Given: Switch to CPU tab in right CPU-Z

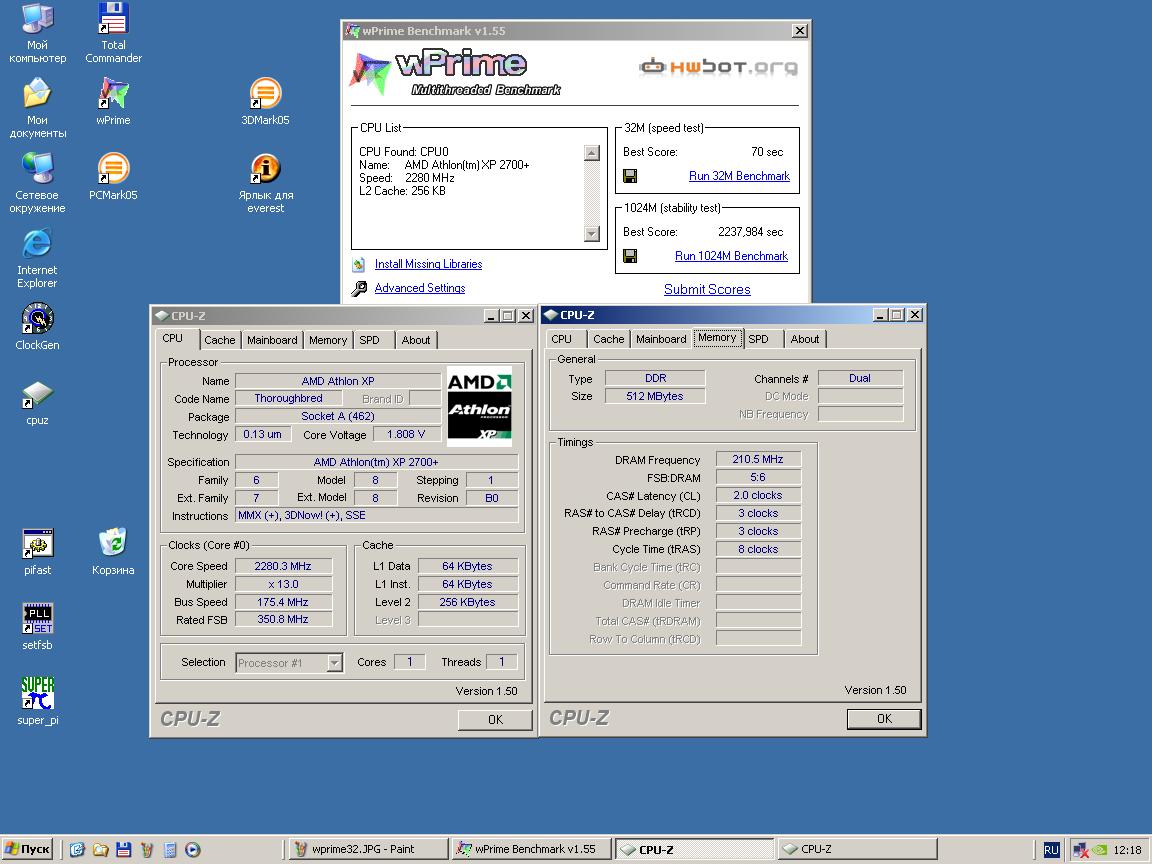Looking at the screenshot, I should (x=561, y=339).
